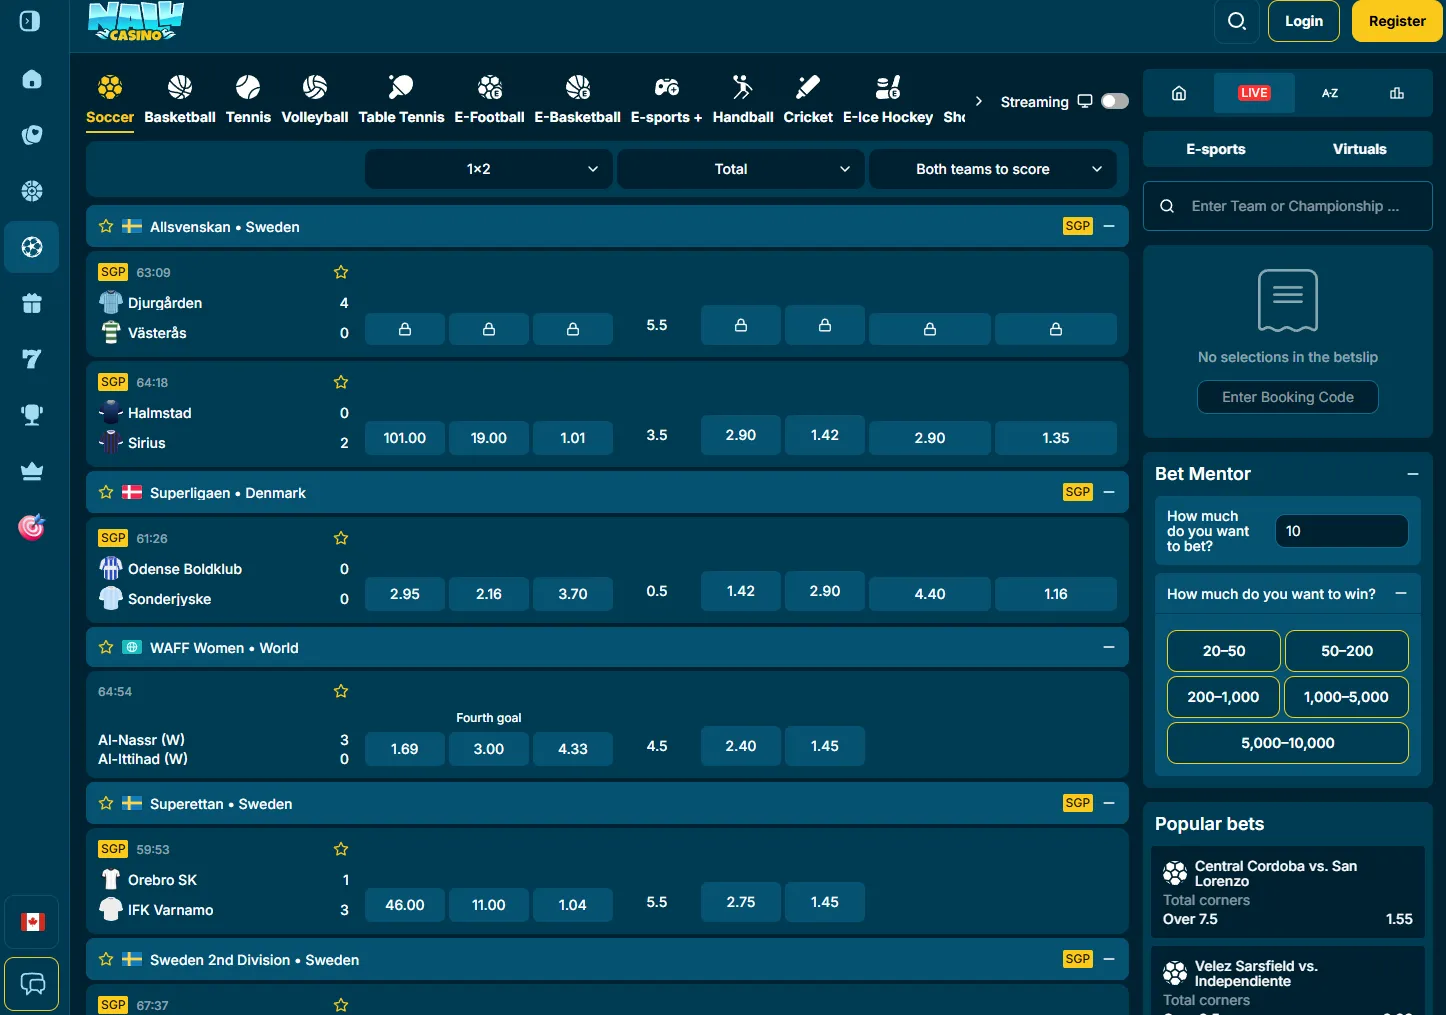This screenshot has width=1446, height=1015.
Task: Favorite the Allsvenskan Sweden league star
Action: (106, 226)
